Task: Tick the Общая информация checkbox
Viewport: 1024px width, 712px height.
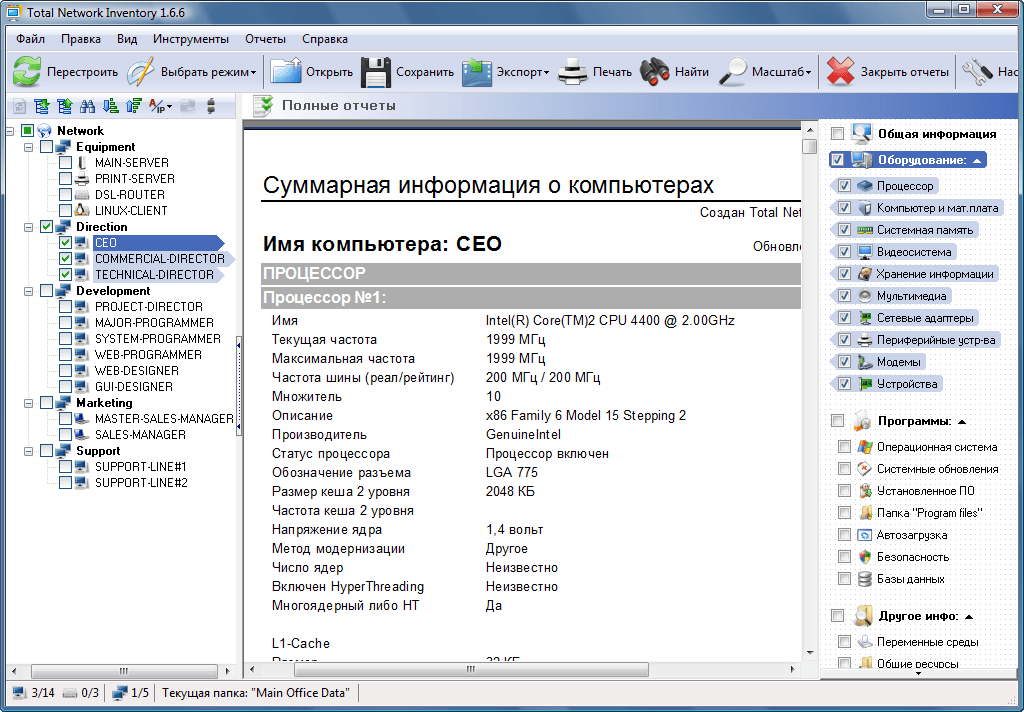Action: [837, 134]
